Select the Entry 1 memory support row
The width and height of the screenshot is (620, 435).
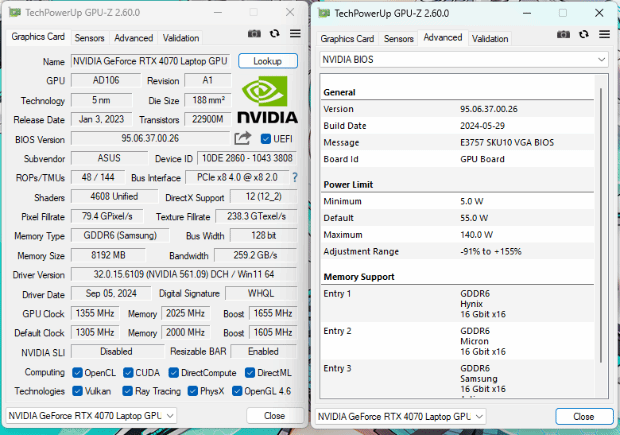(x=457, y=304)
